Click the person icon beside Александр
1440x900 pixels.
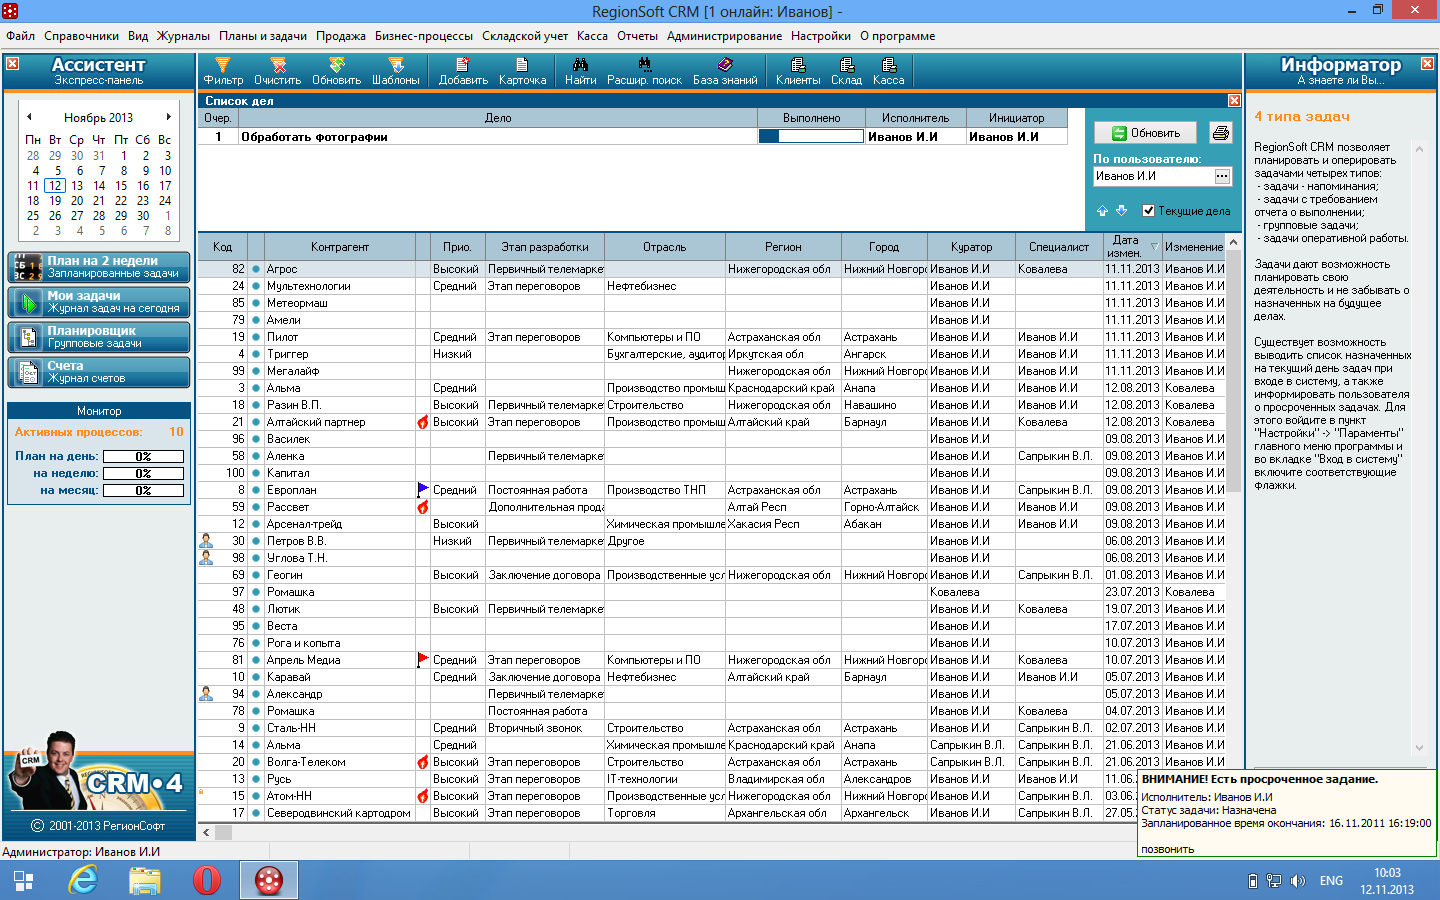(206, 693)
